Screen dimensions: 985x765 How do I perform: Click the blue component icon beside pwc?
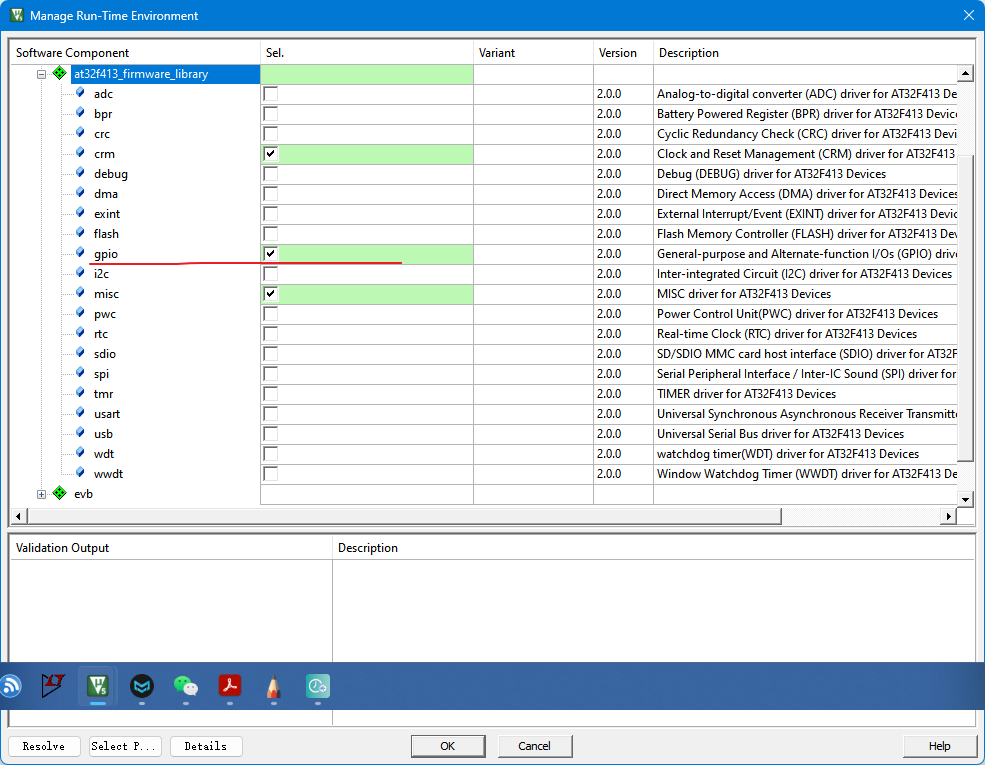(x=80, y=313)
